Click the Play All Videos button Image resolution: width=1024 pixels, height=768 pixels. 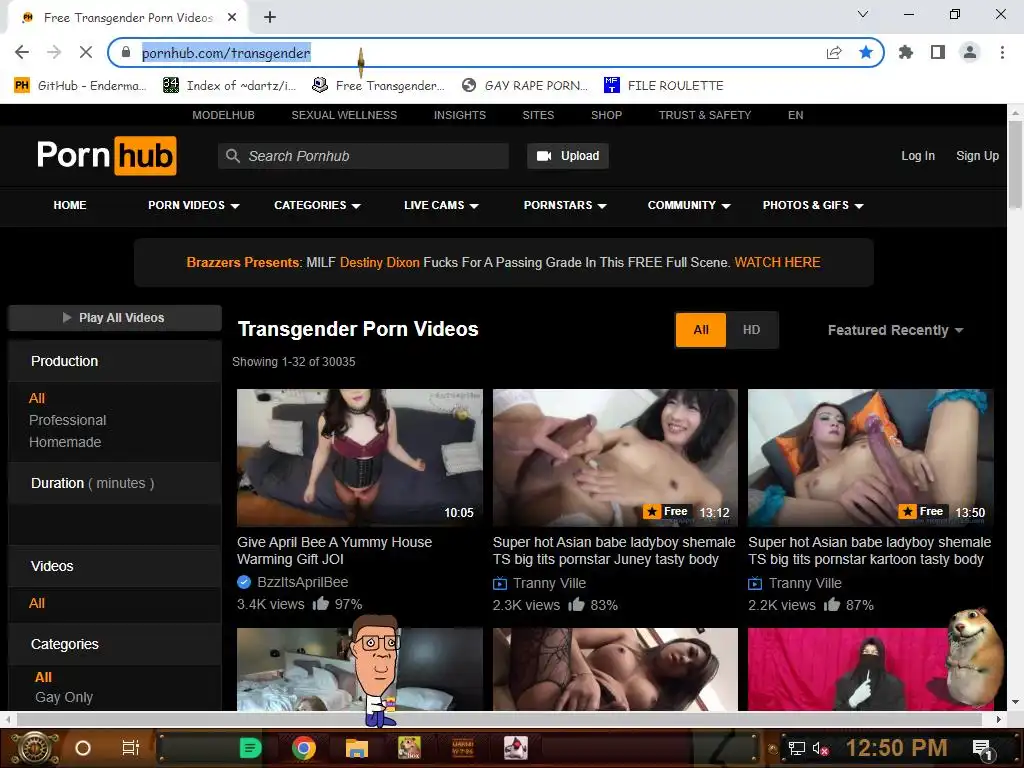pyautogui.click(x=114, y=318)
